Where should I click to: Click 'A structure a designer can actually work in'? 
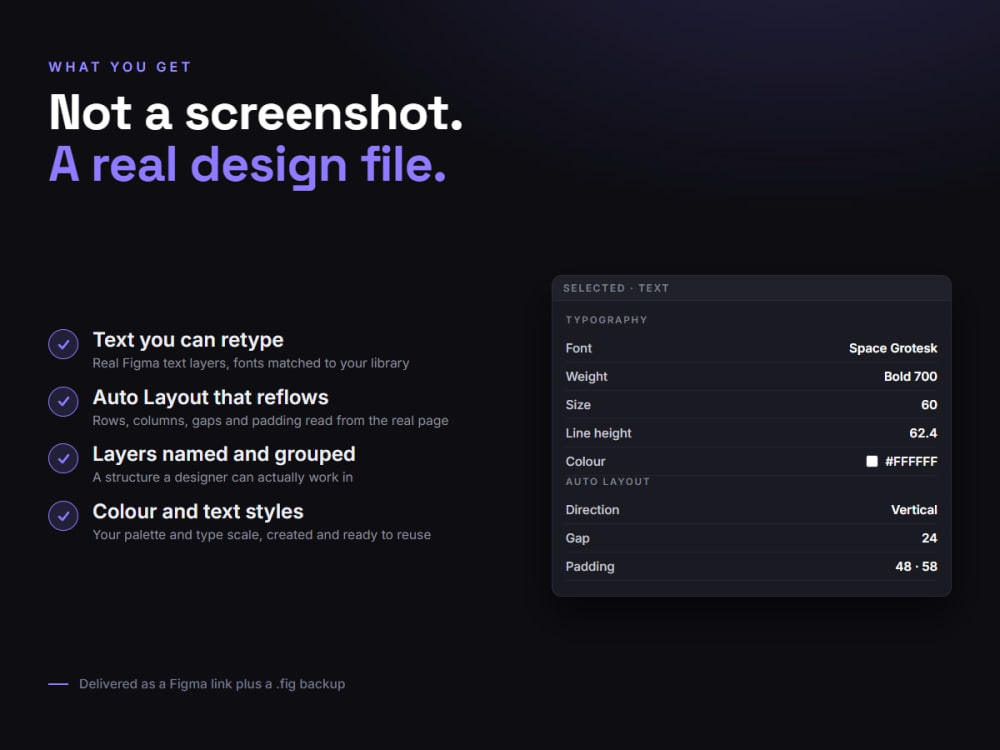pyautogui.click(x=223, y=478)
